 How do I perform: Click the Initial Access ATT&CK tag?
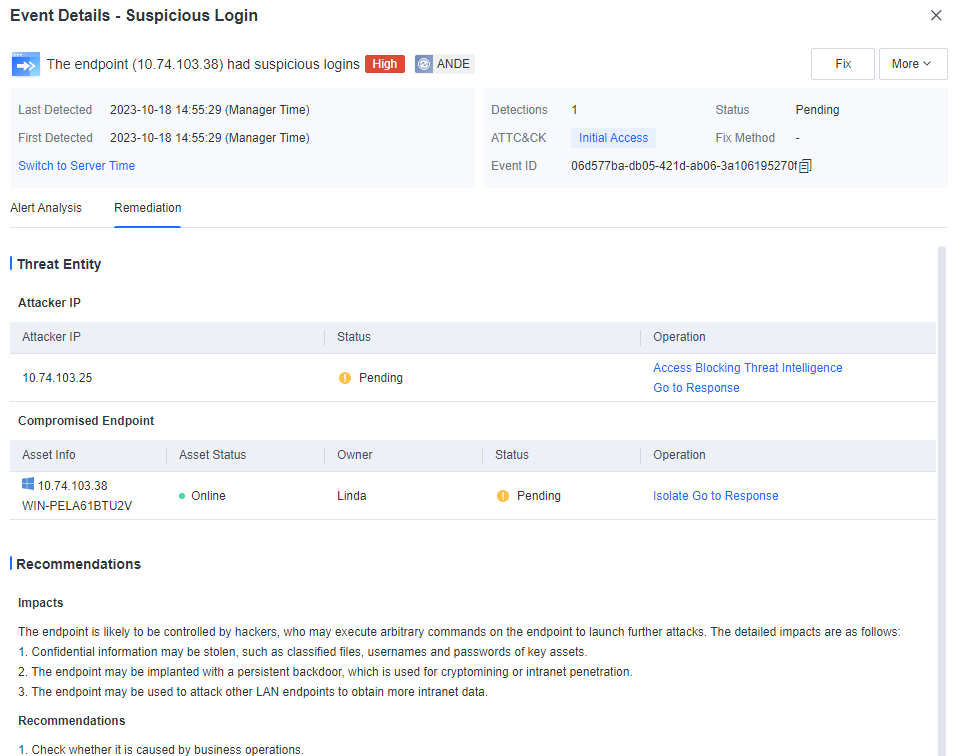click(x=613, y=138)
